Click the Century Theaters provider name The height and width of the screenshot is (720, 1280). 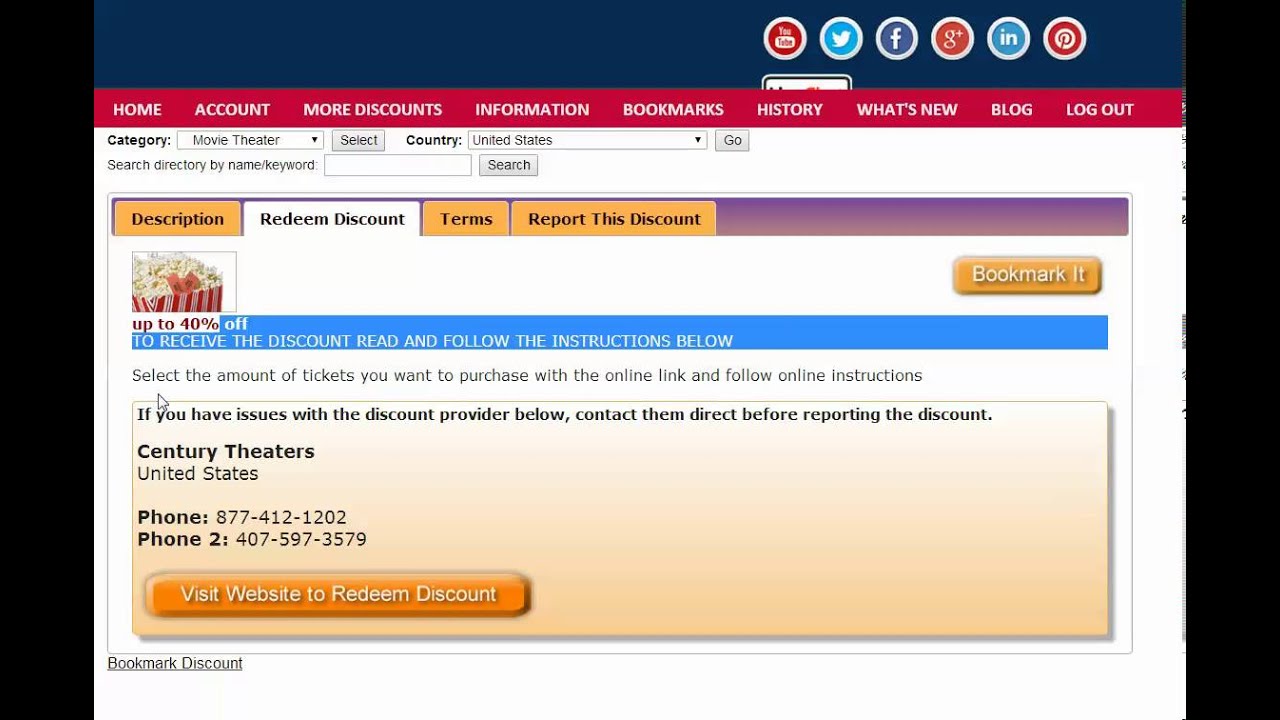click(226, 451)
